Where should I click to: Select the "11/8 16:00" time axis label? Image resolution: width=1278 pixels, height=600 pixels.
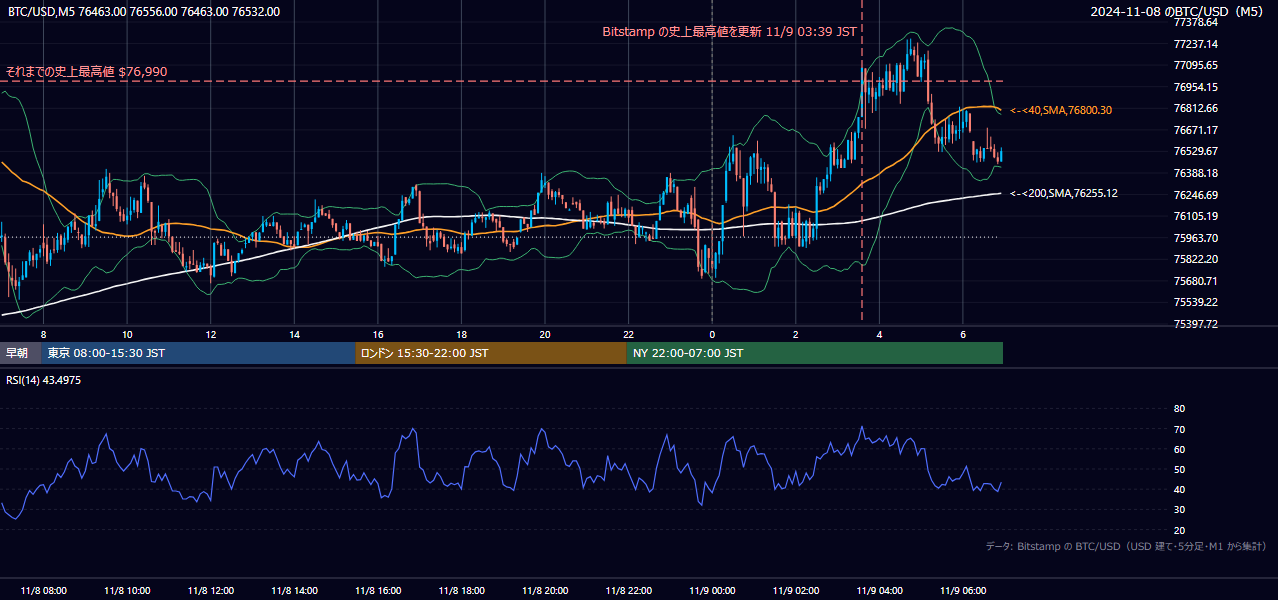(x=378, y=591)
